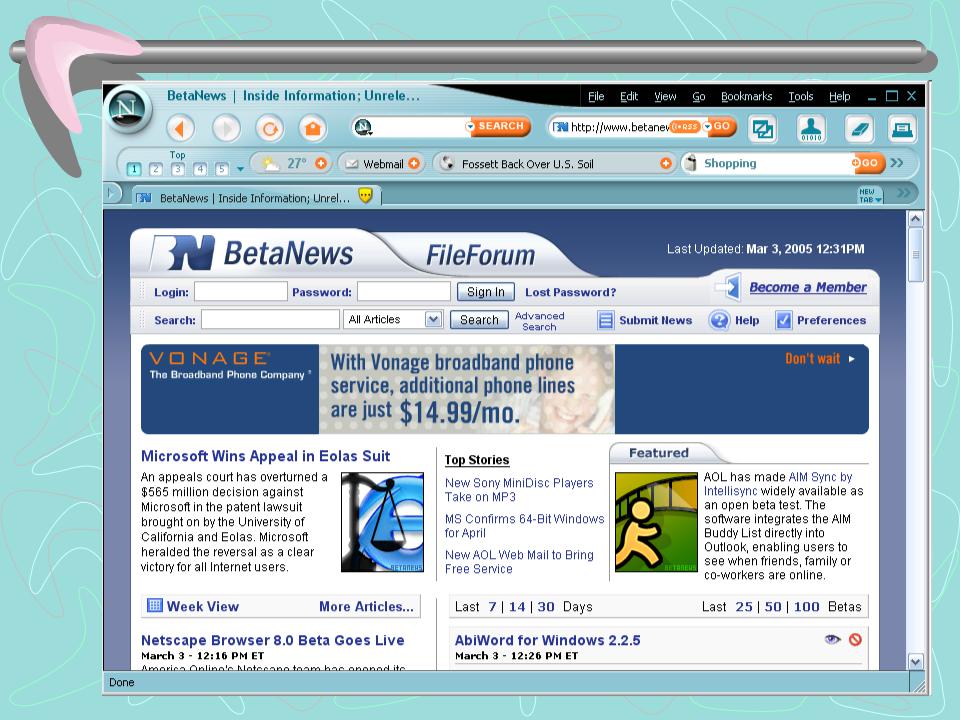Click the orange GO button beside the URL

tap(721, 126)
